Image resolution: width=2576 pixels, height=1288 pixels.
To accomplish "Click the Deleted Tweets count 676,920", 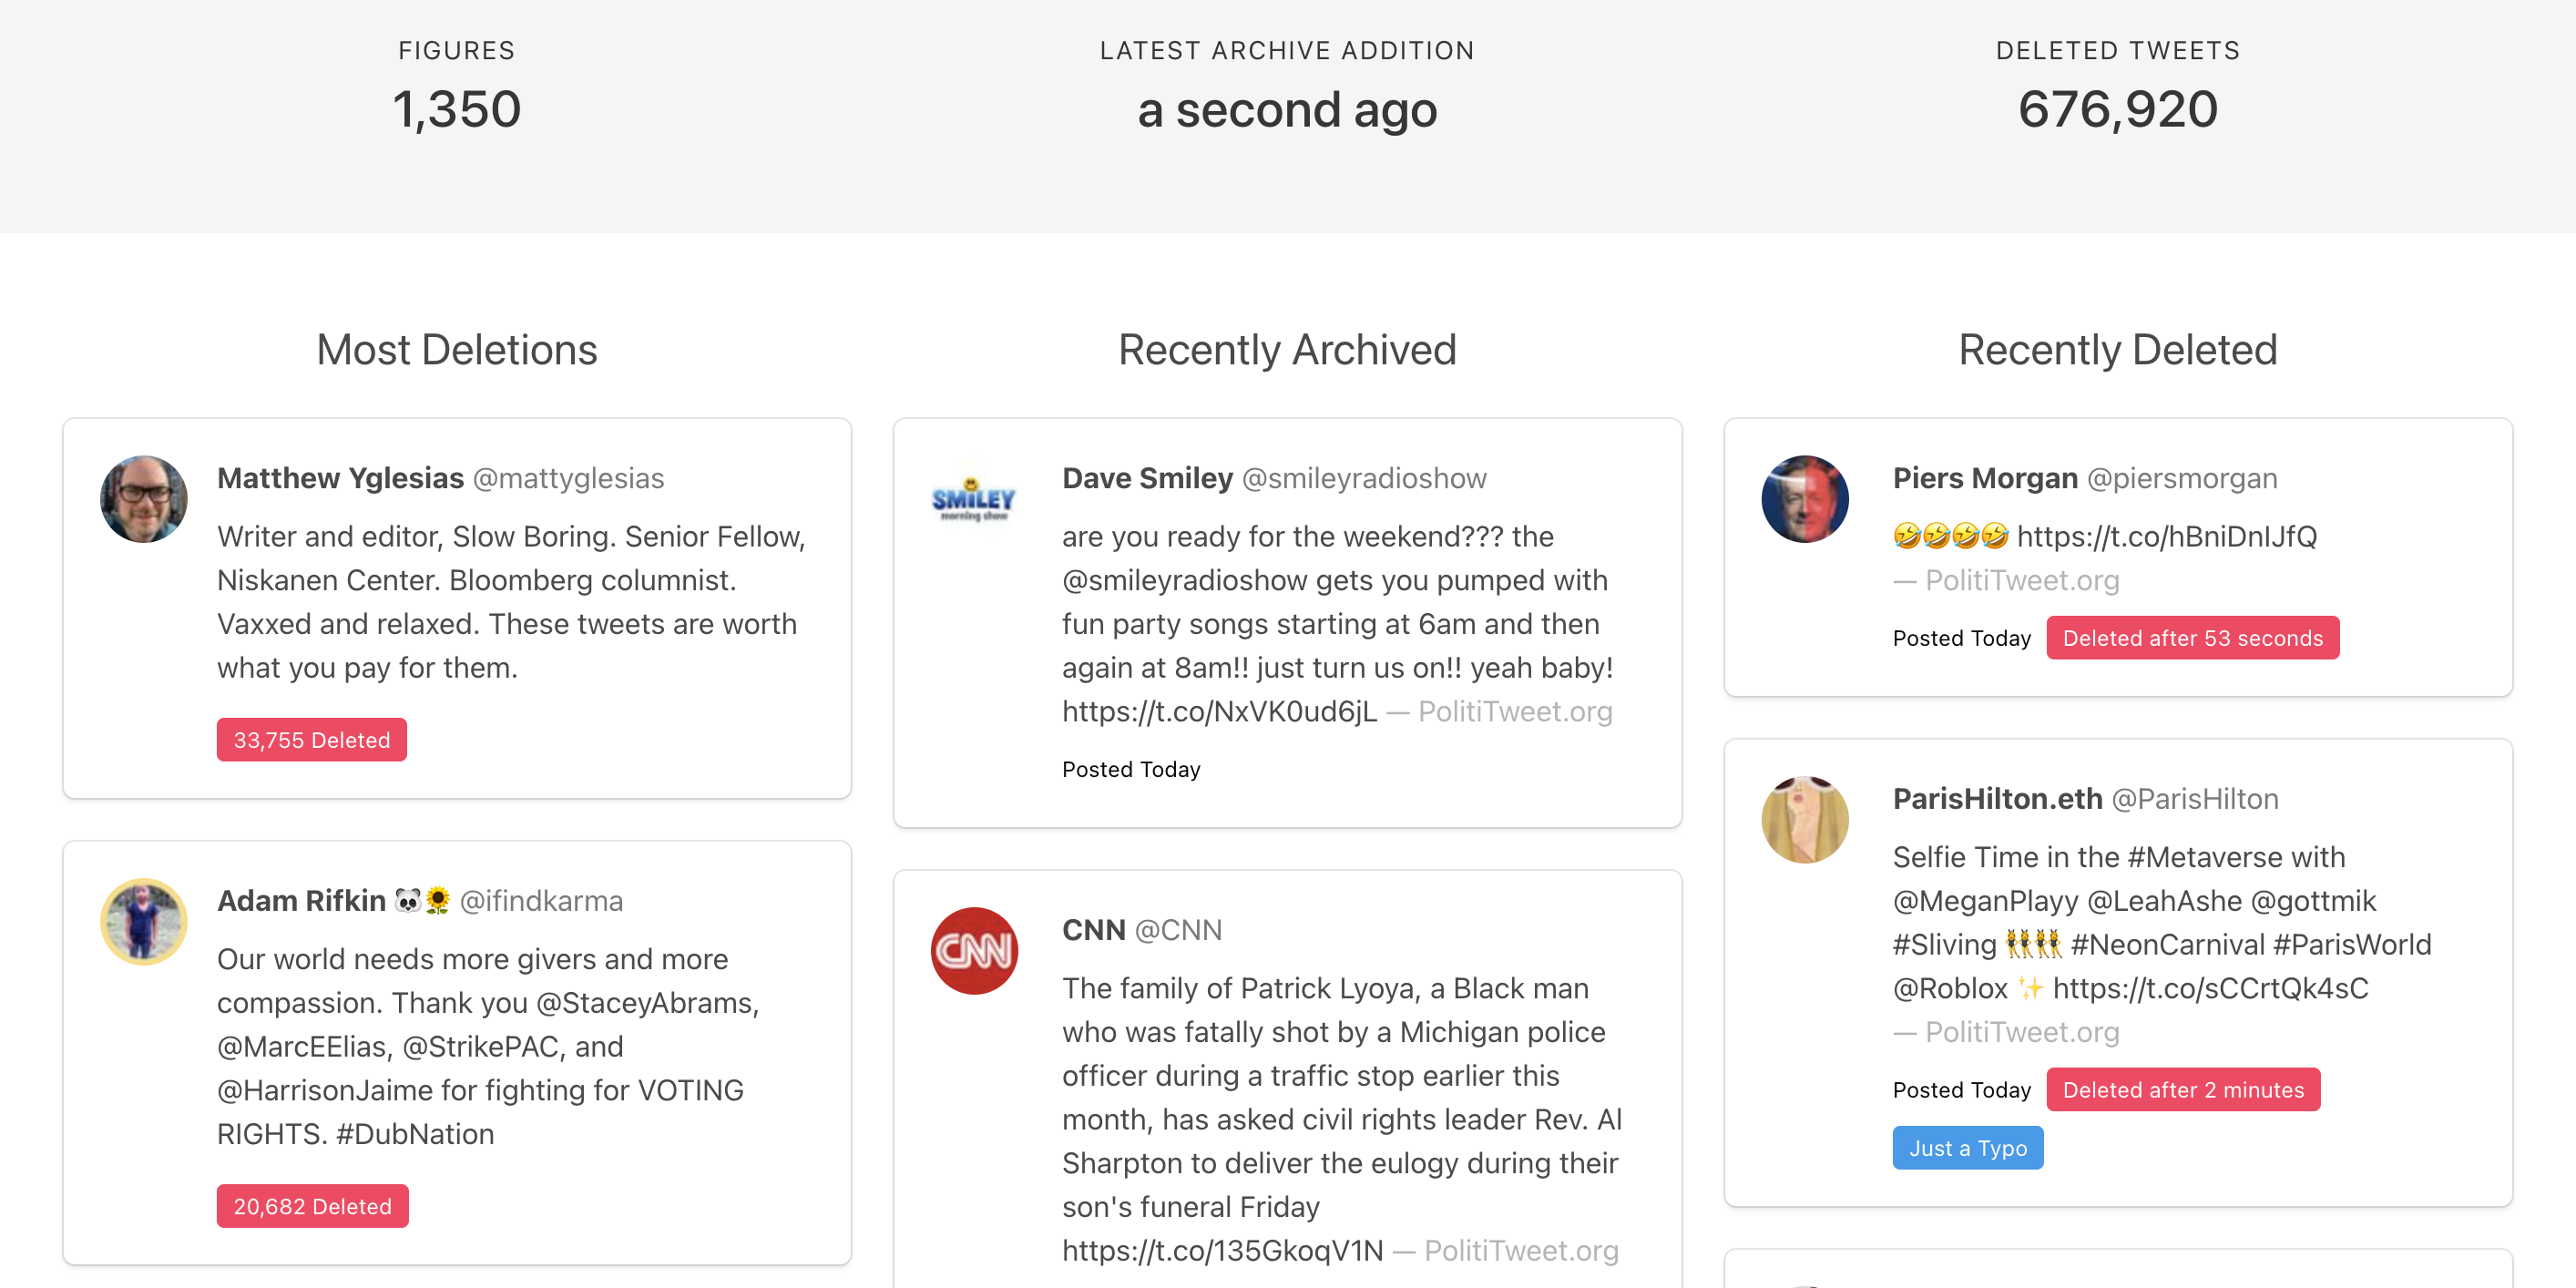I will point(2118,109).
